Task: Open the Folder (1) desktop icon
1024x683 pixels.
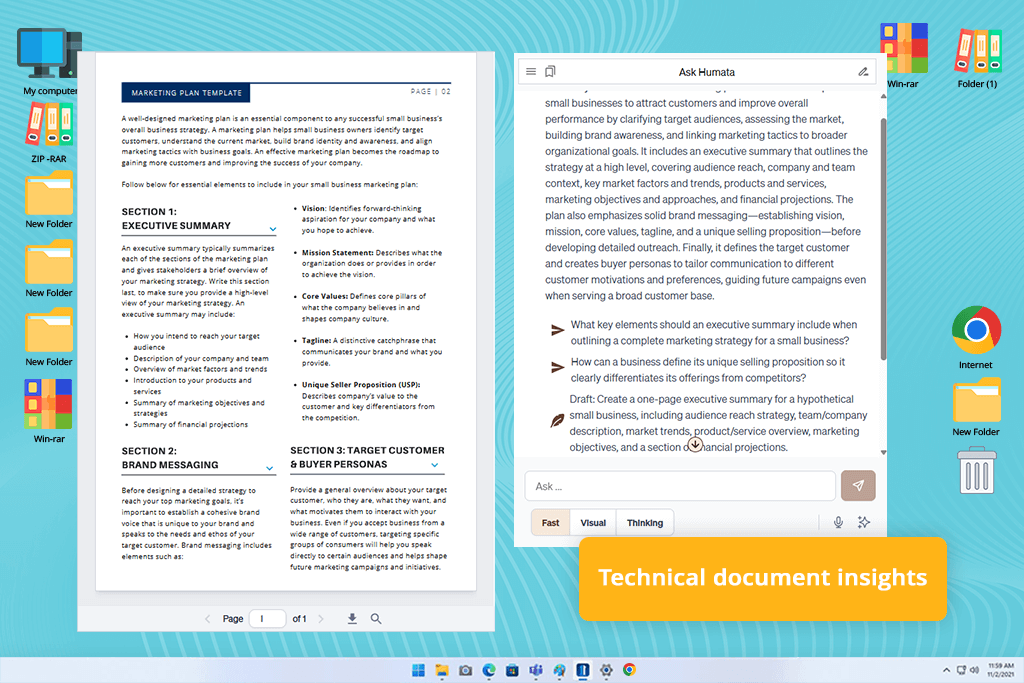Action: point(978,59)
